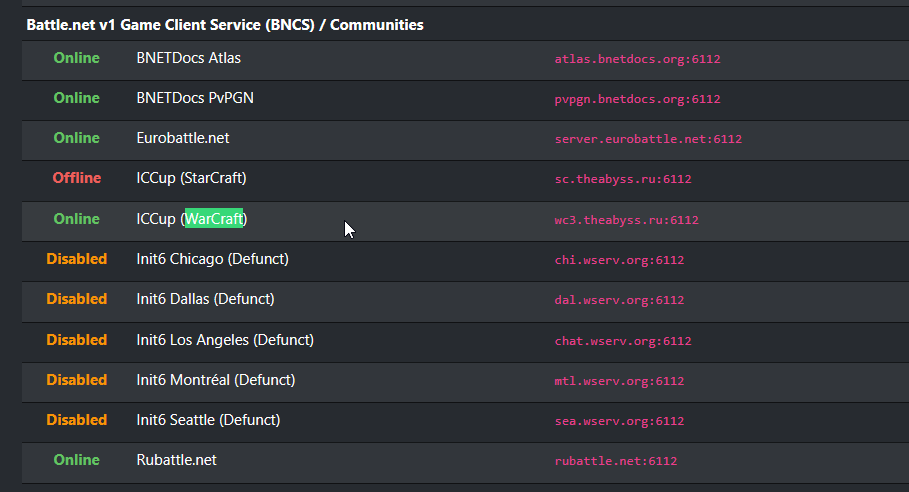This screenshot has width=909, height=492.
Task: Click the Rubattle.net server name
Action: coord(176,460)
